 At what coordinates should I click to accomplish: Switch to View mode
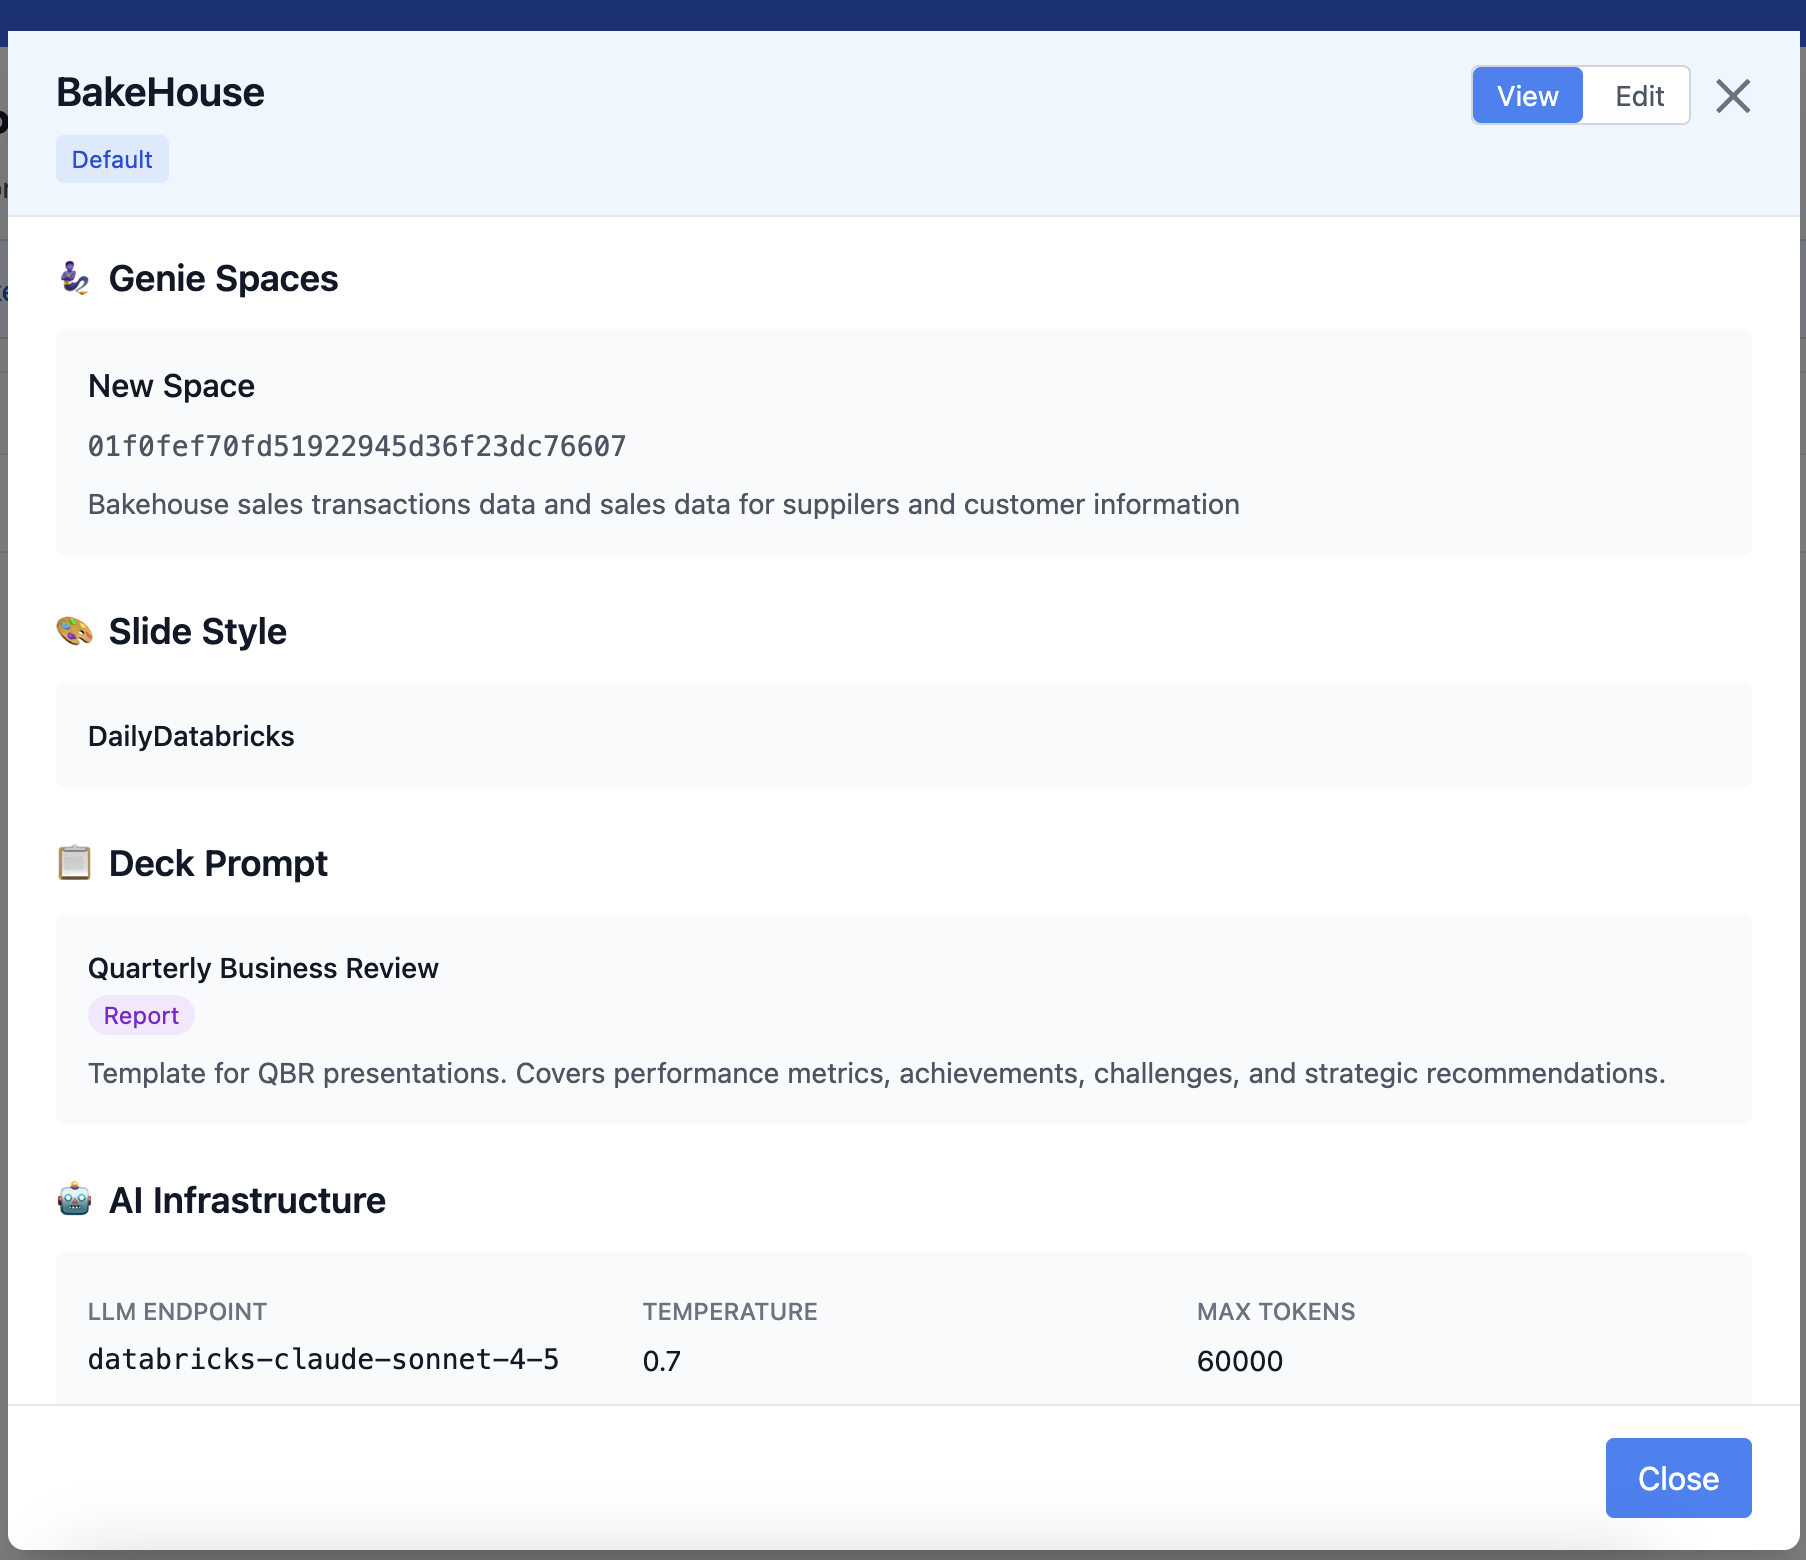coord(1527,96)
